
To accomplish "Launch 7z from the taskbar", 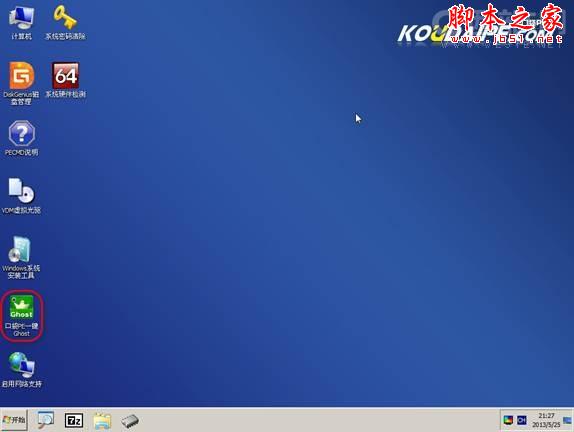I will 74,421.
